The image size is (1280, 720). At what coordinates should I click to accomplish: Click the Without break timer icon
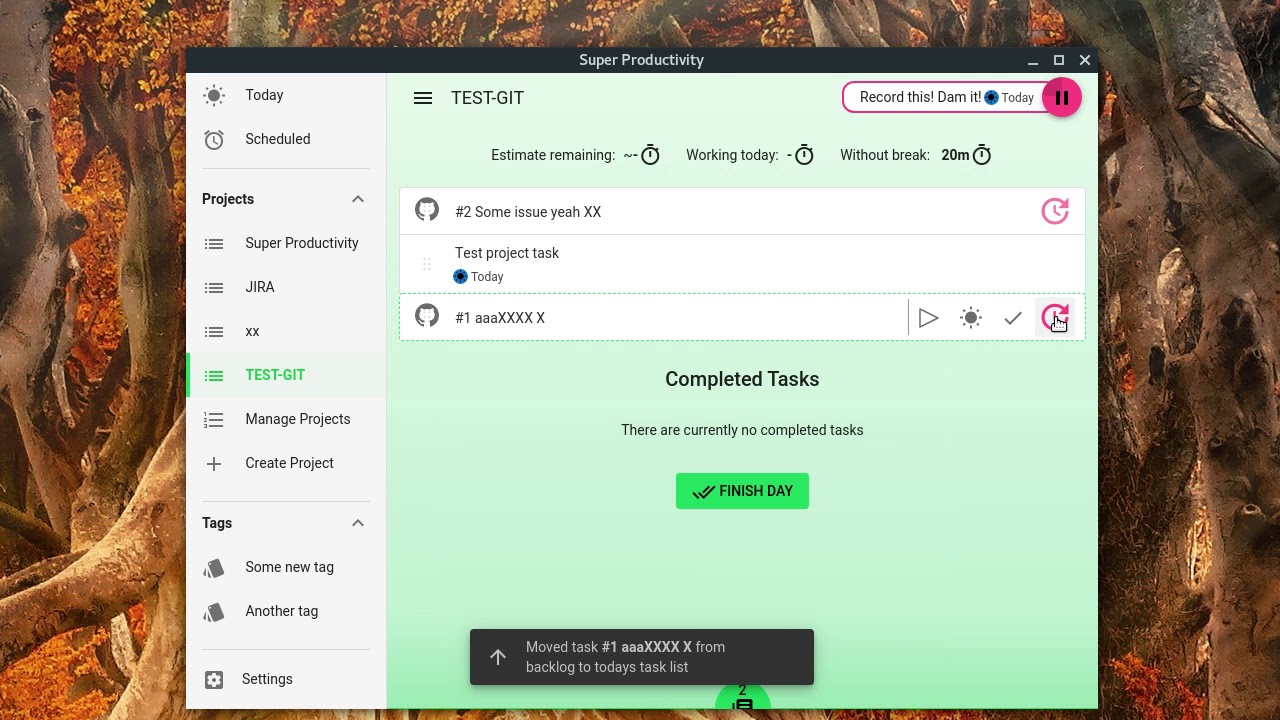point(982,155)
